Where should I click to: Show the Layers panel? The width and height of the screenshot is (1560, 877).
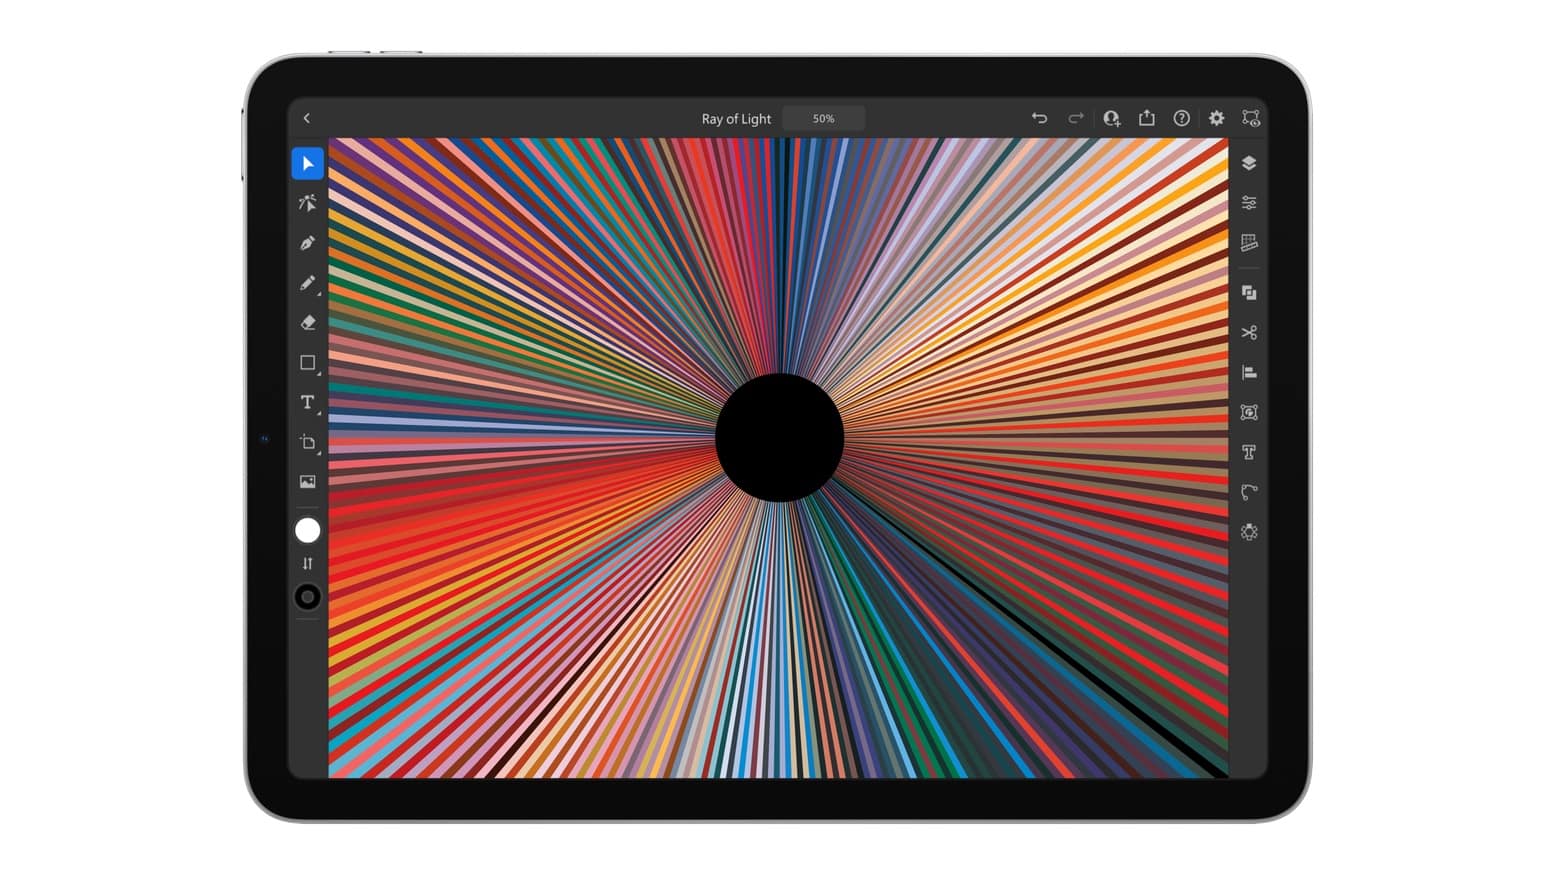(x=1249, y=163)
